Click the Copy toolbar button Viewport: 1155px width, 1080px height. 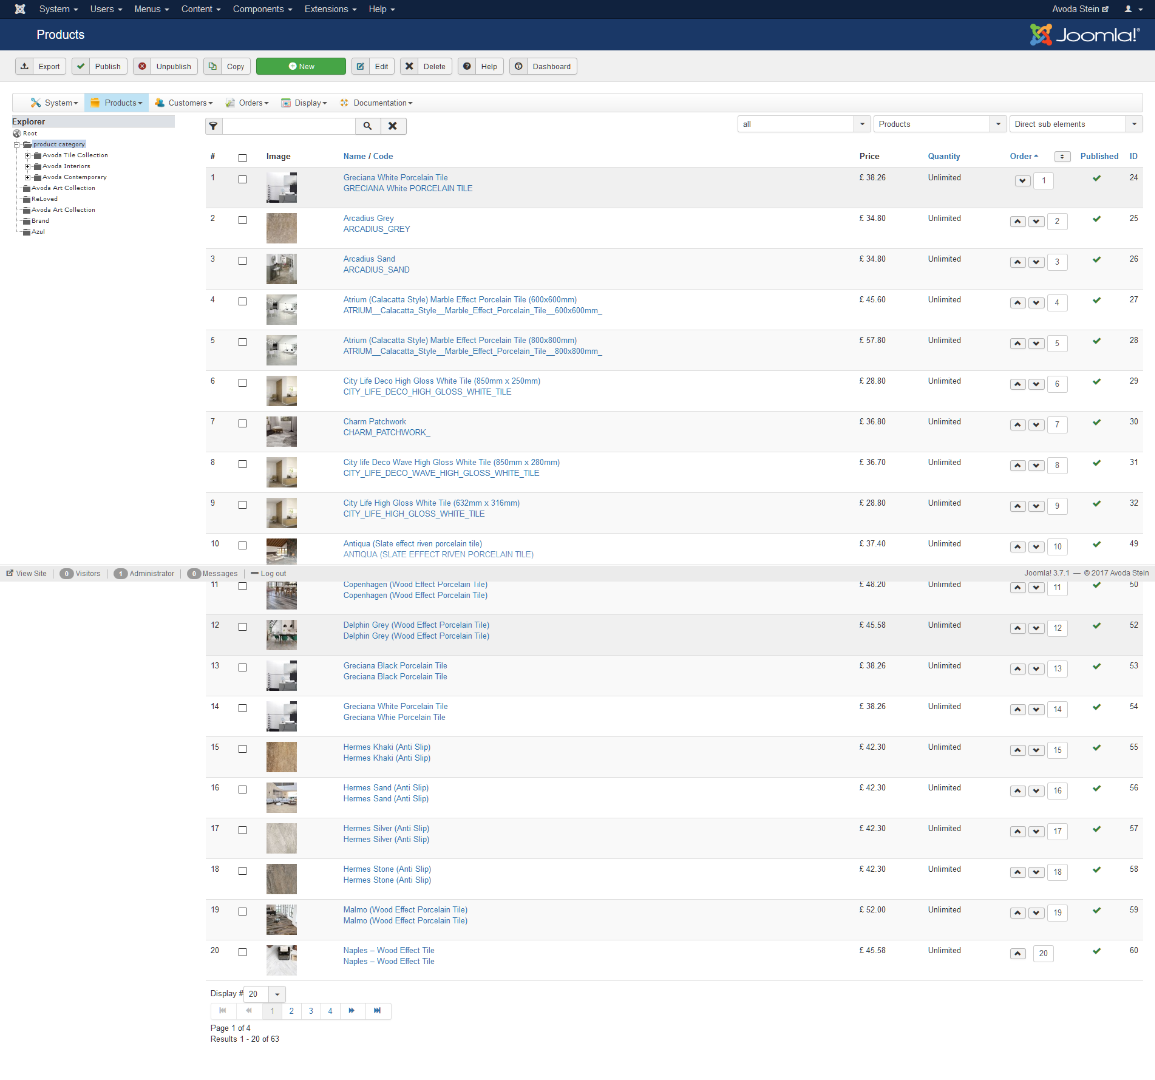227,66
